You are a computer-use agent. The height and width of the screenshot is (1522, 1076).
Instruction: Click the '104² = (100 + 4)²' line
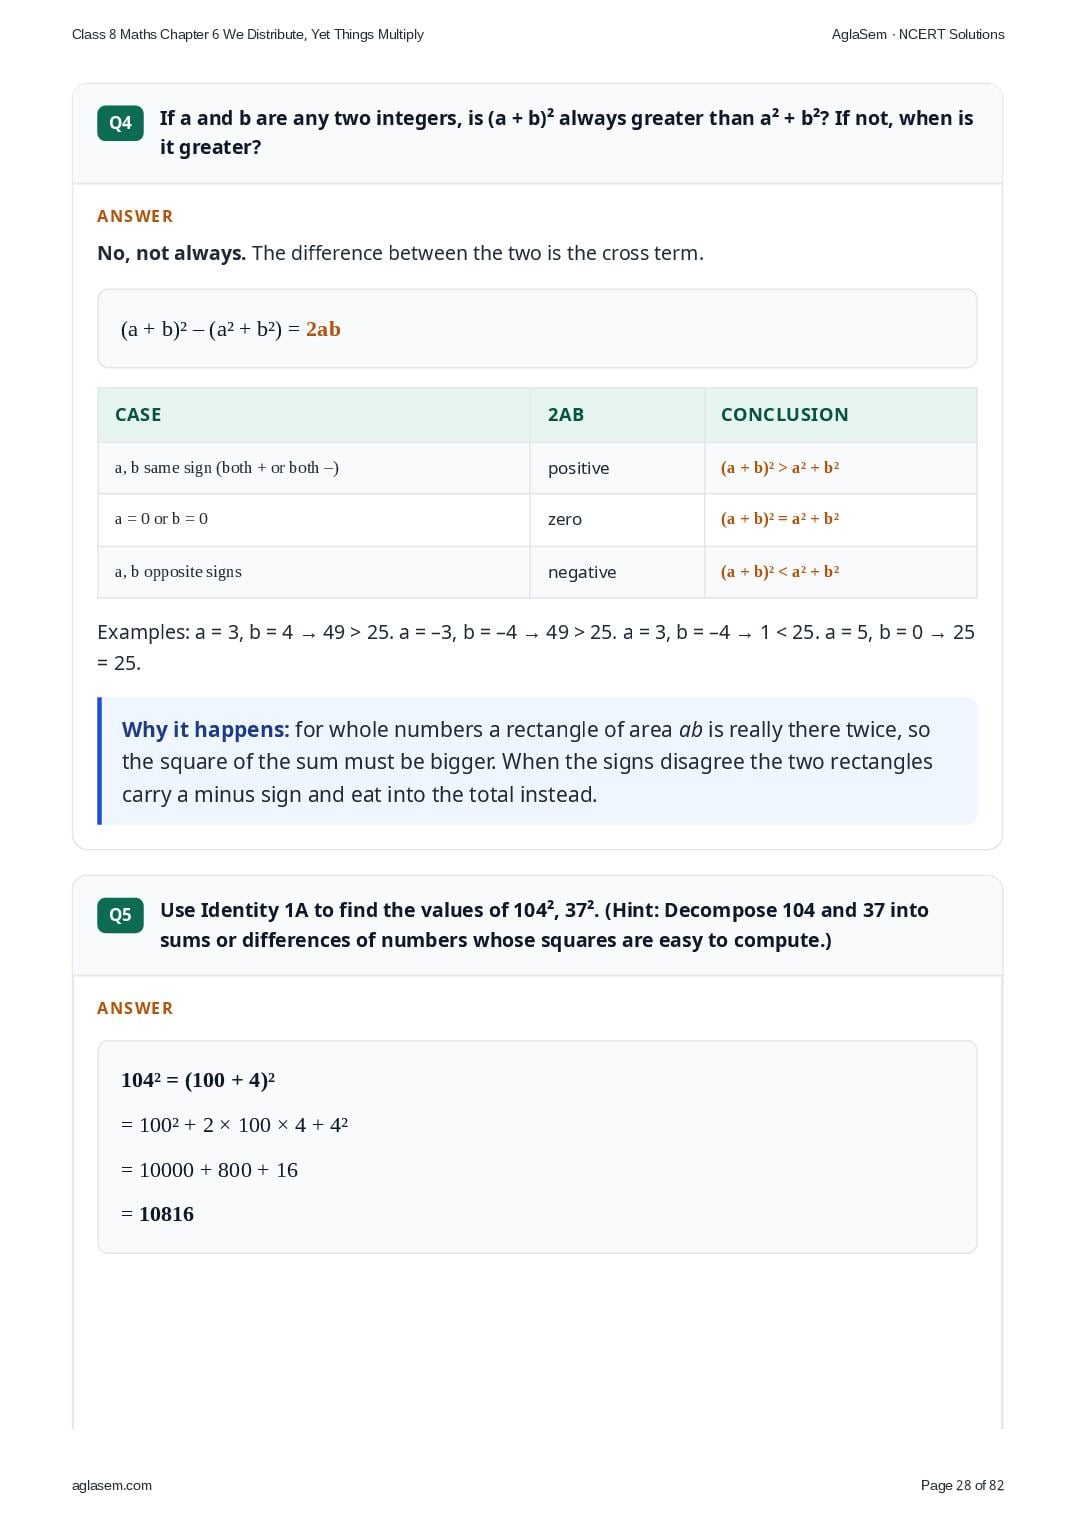(198, 1080)
